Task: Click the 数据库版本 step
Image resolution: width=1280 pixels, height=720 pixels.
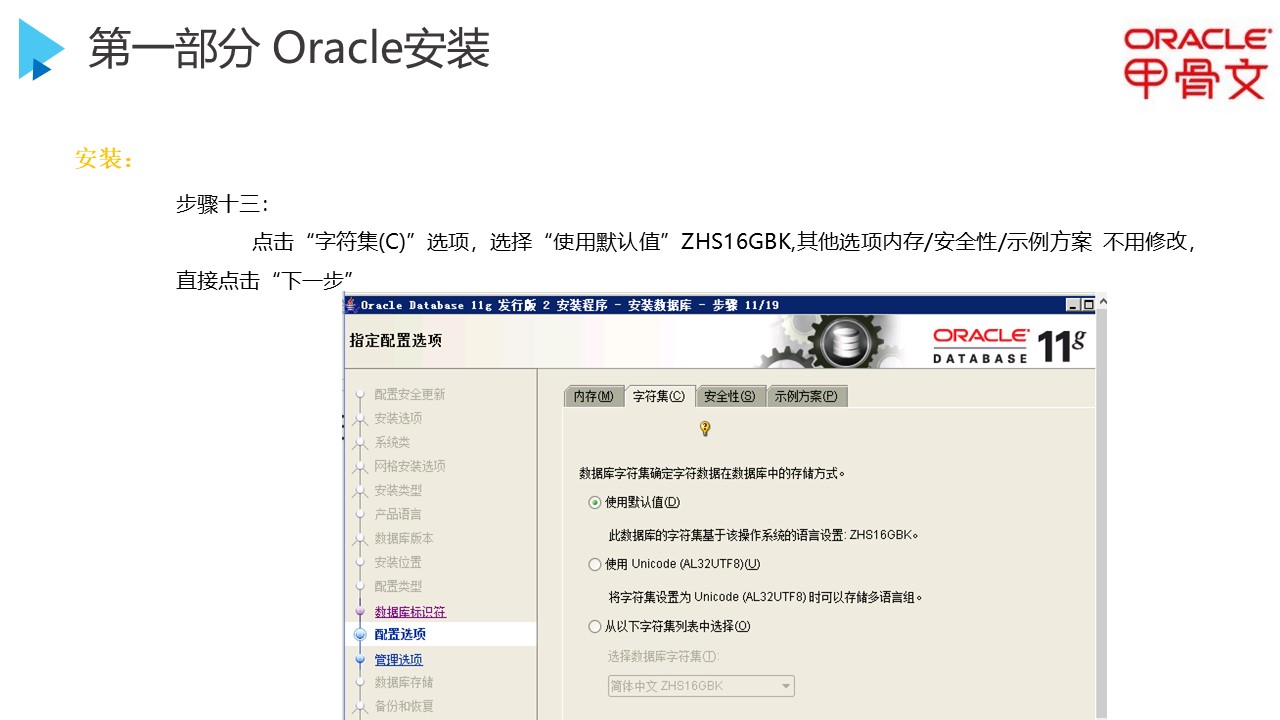Action: tap(404, 538)
